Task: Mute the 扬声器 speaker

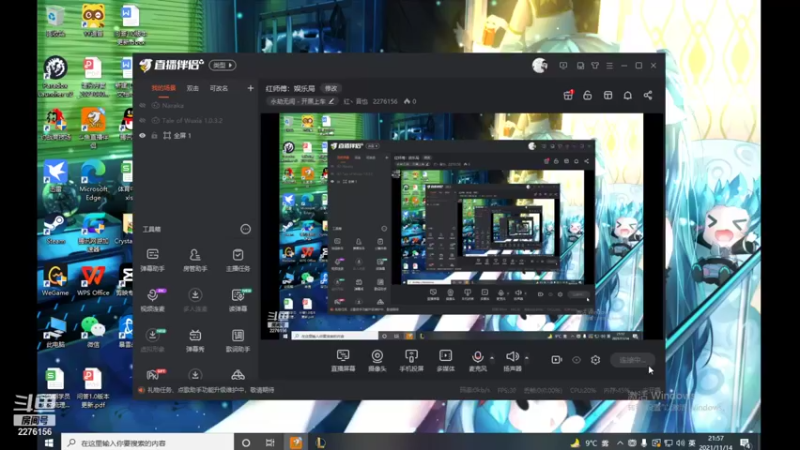Action: [x=512, y=360]
